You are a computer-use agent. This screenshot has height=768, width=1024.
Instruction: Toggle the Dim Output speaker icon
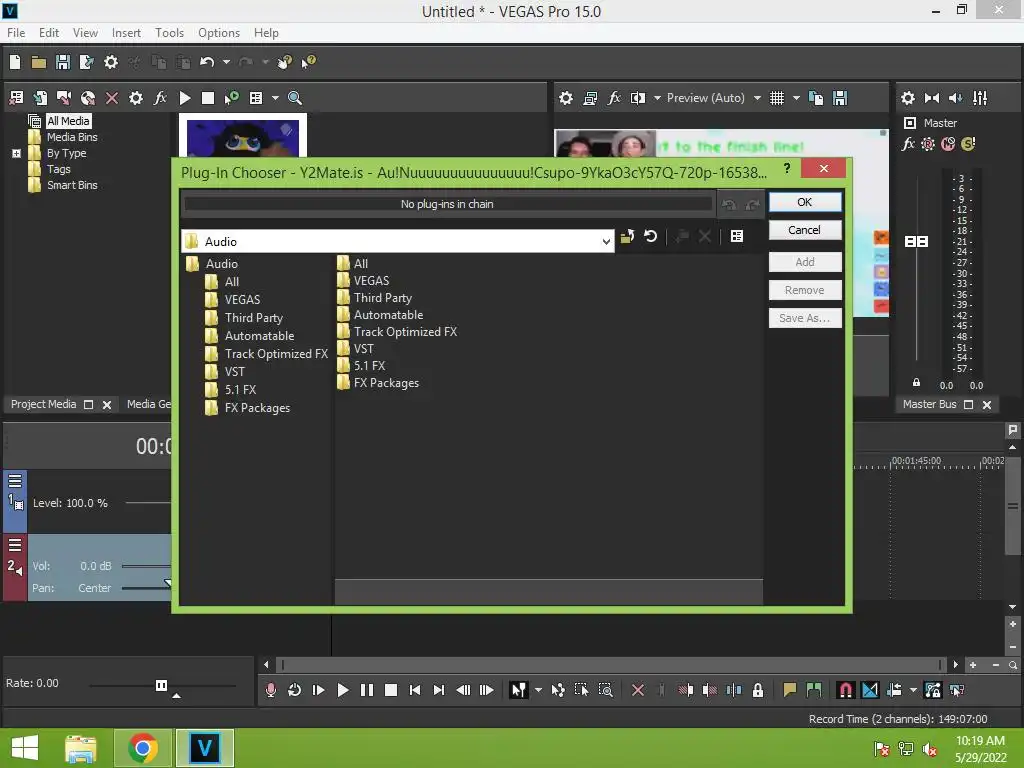point(956,98)
